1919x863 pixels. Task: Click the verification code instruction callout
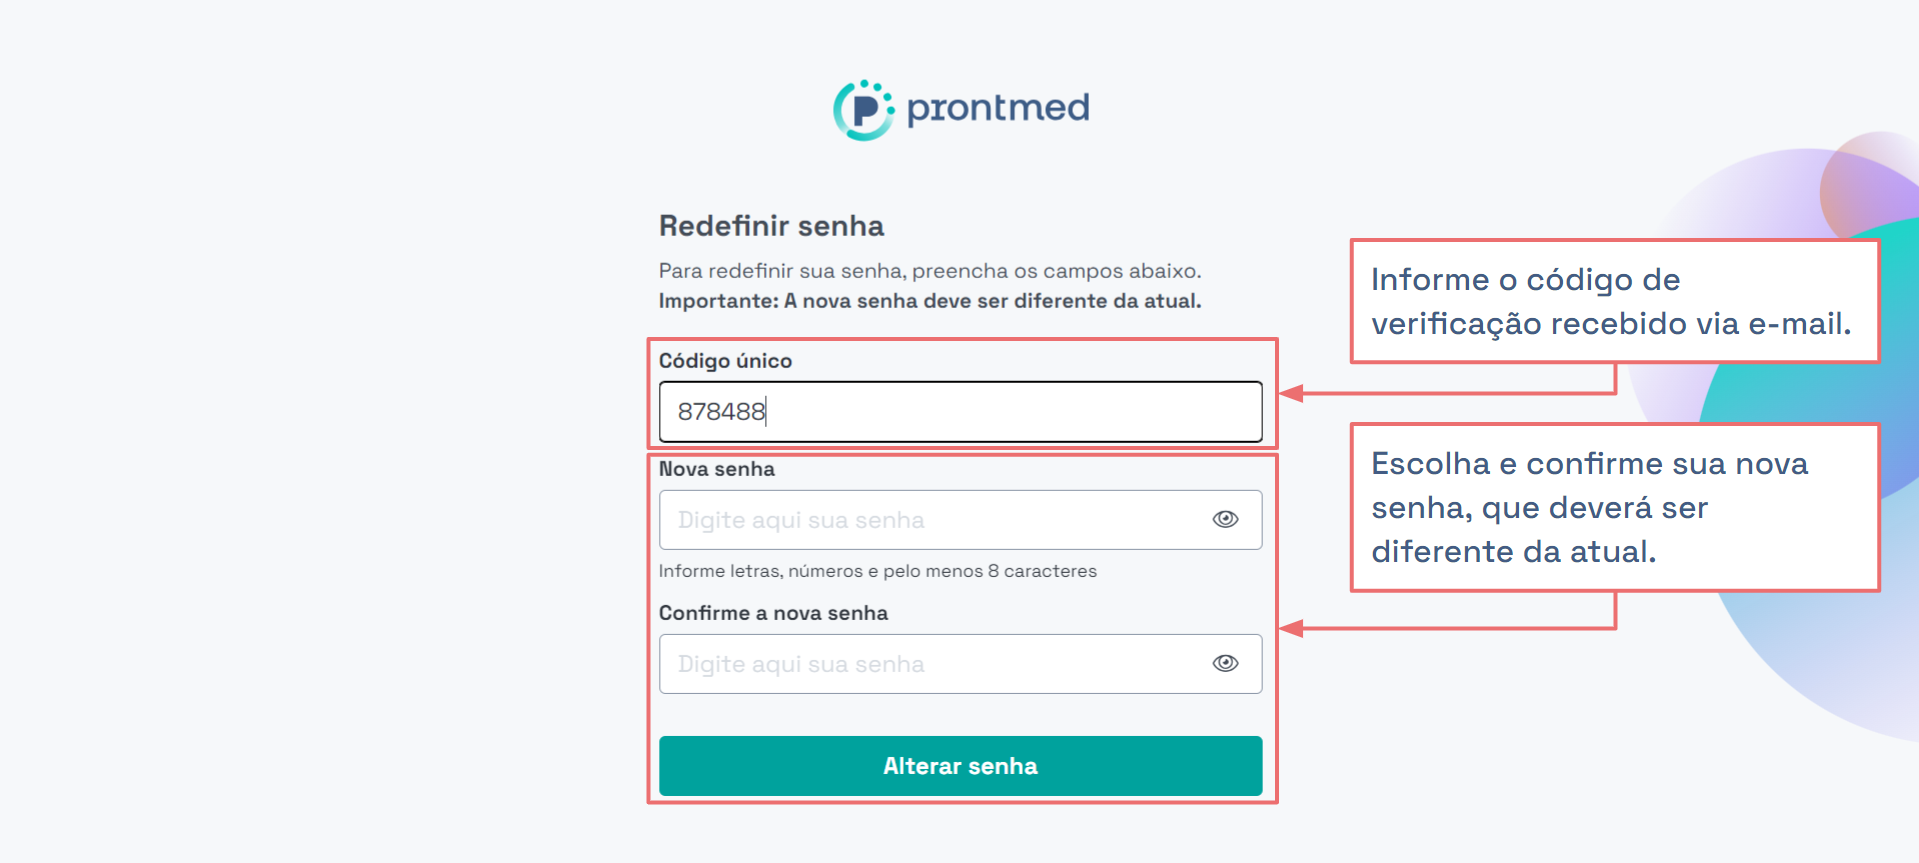(1614, 301)
